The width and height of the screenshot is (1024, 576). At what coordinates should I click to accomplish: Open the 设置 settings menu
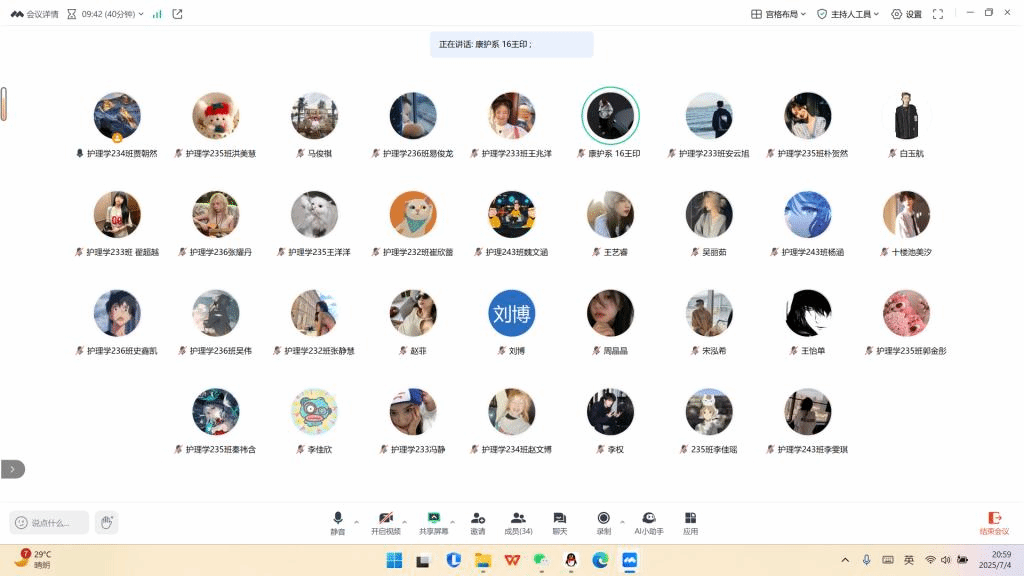tap(906, 14)
